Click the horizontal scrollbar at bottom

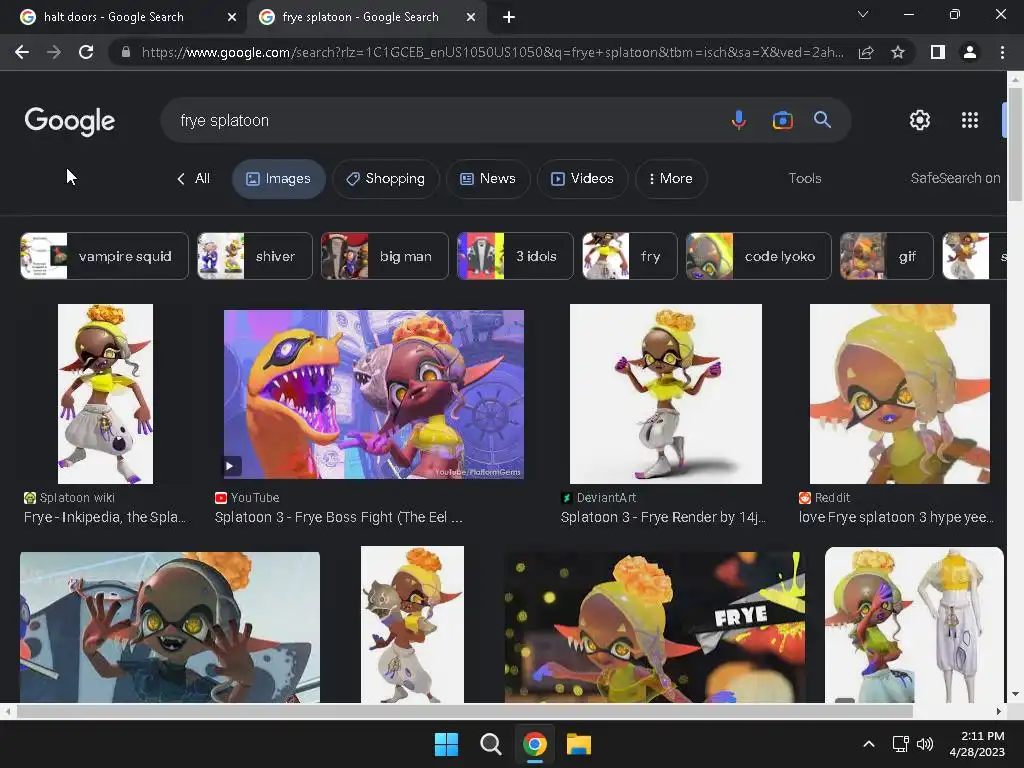click(464, 711)
